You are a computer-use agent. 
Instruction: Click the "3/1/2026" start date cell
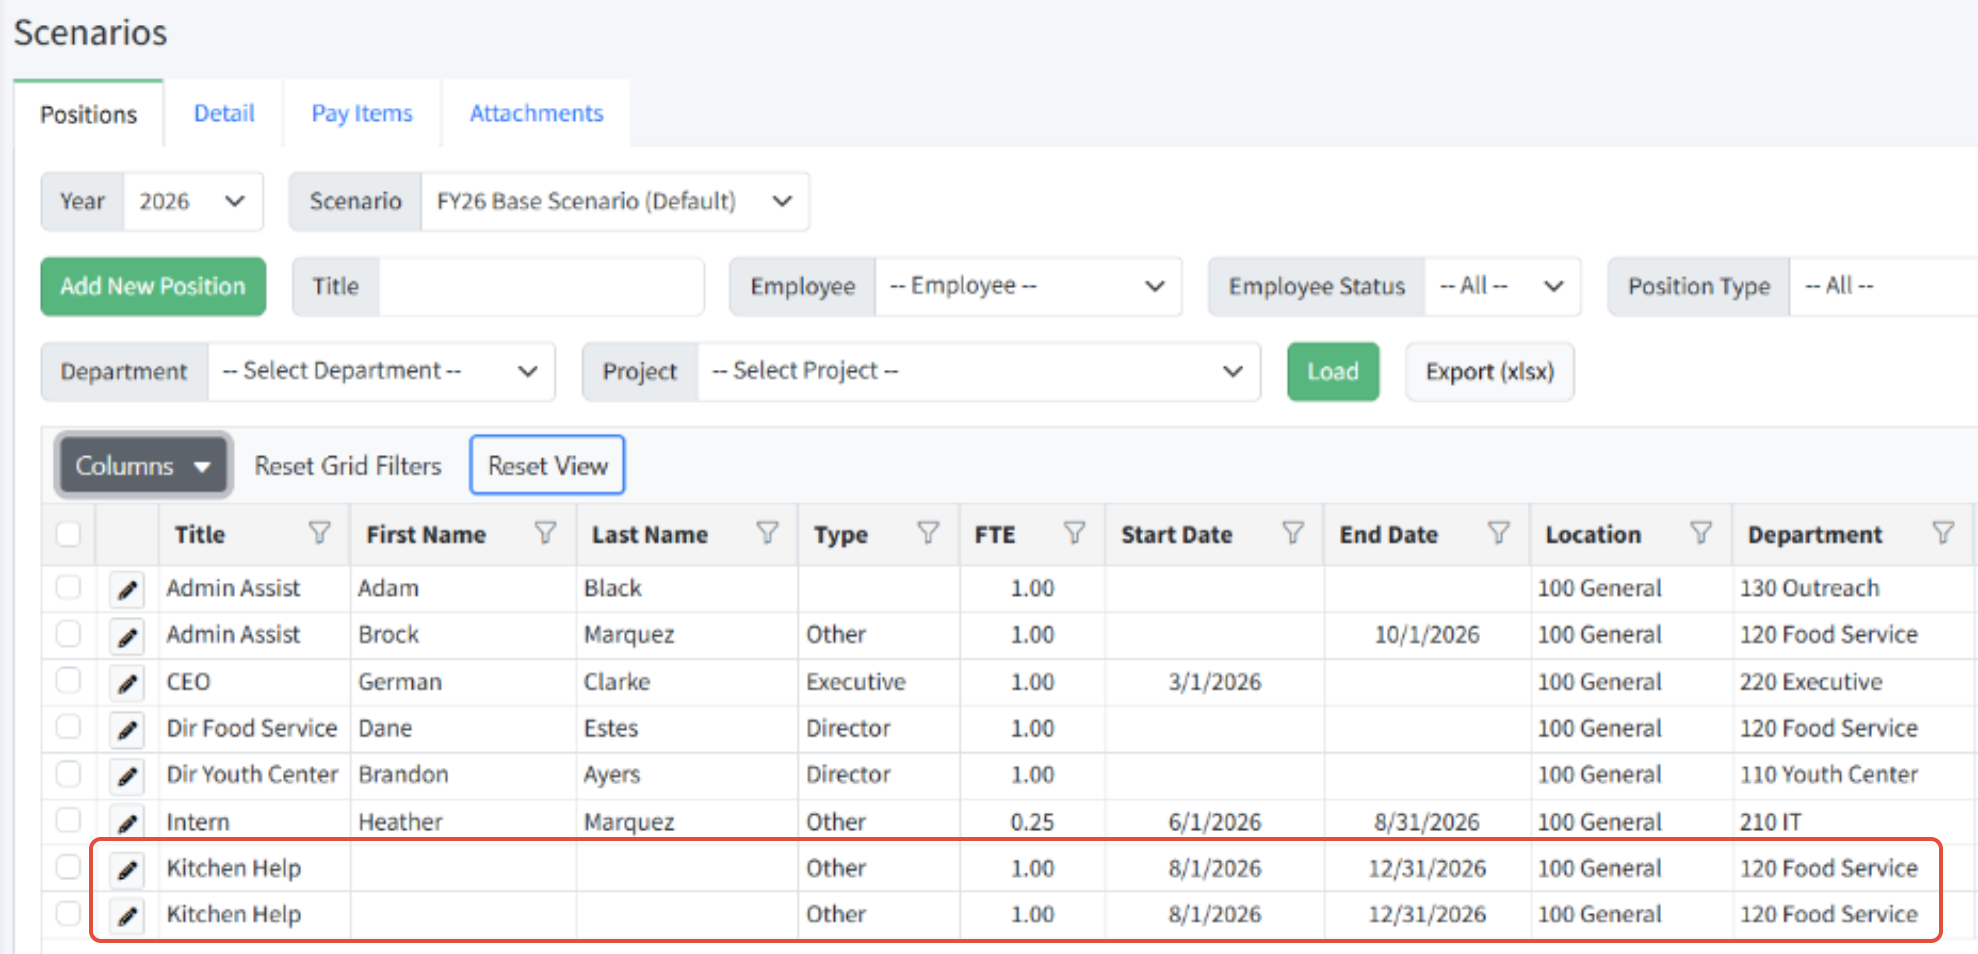[1215, 682]
